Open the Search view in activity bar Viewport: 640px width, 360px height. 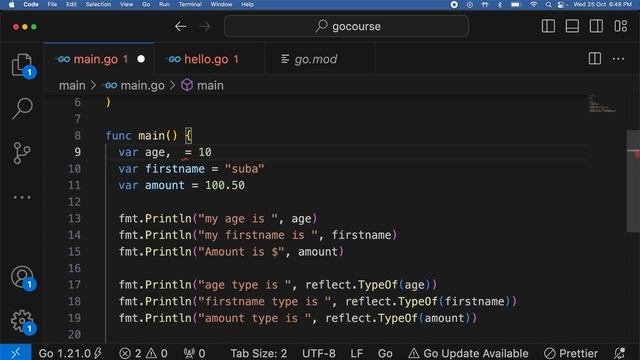coord(22,109)
